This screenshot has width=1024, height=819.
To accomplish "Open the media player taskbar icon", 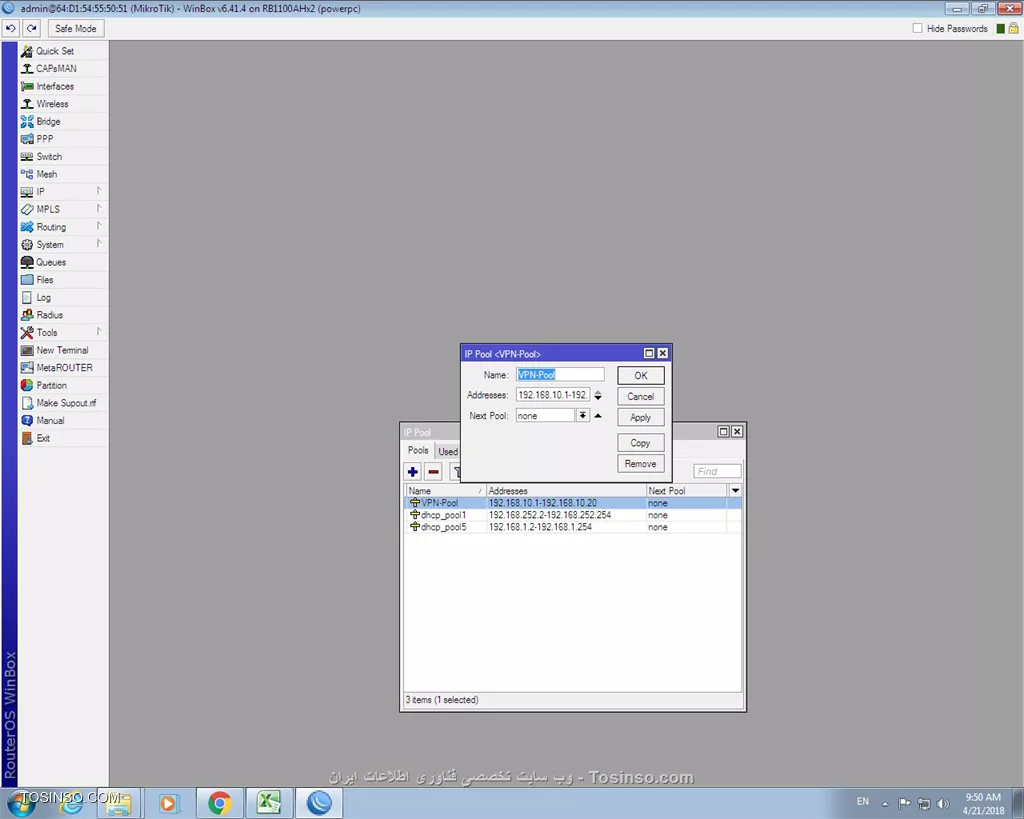I will pos(168,803).
